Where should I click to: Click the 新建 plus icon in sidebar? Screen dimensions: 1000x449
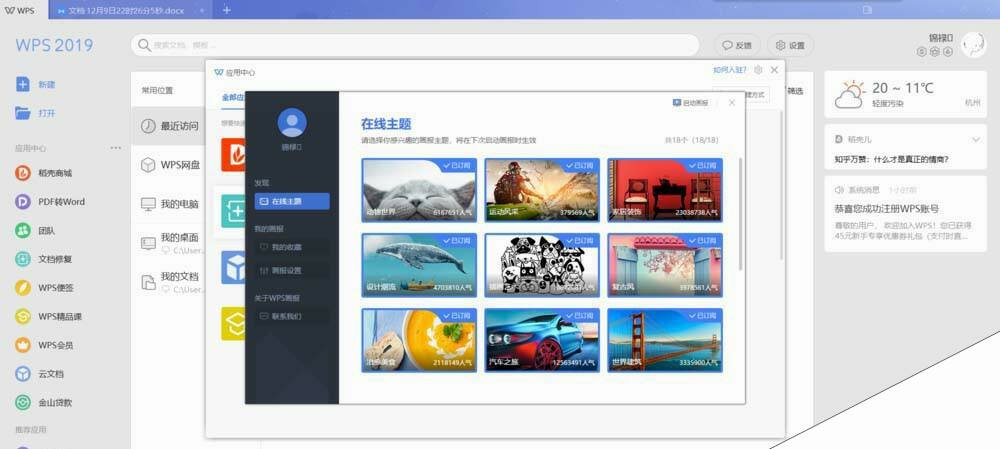23,84
